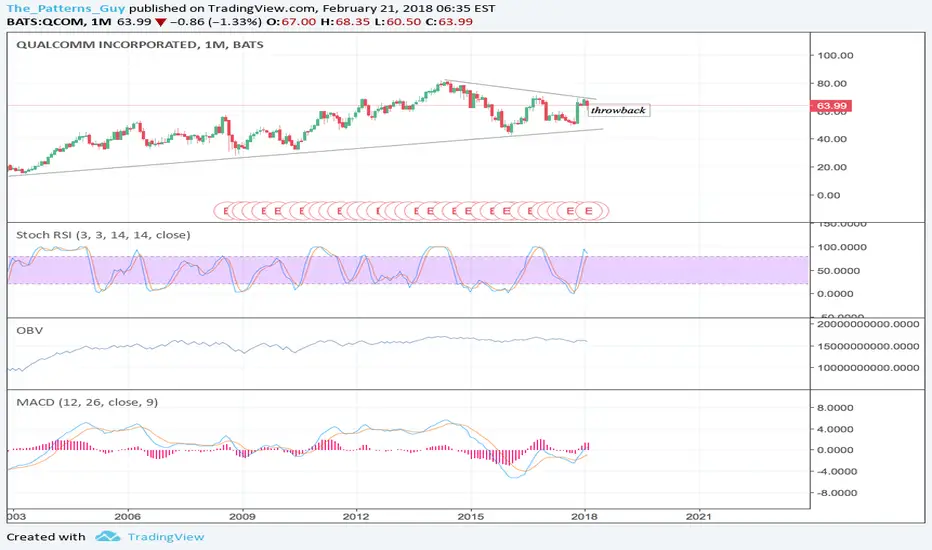Image resolution: width=932 pixels, height=550 pixels.
Task: Click the 0.00 price axis label
Action: pyautogui.click(x=829, y=195)
